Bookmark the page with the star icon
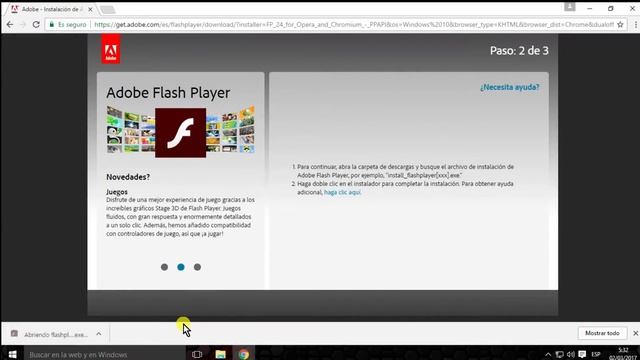640x360 pixels. (620, 24)
